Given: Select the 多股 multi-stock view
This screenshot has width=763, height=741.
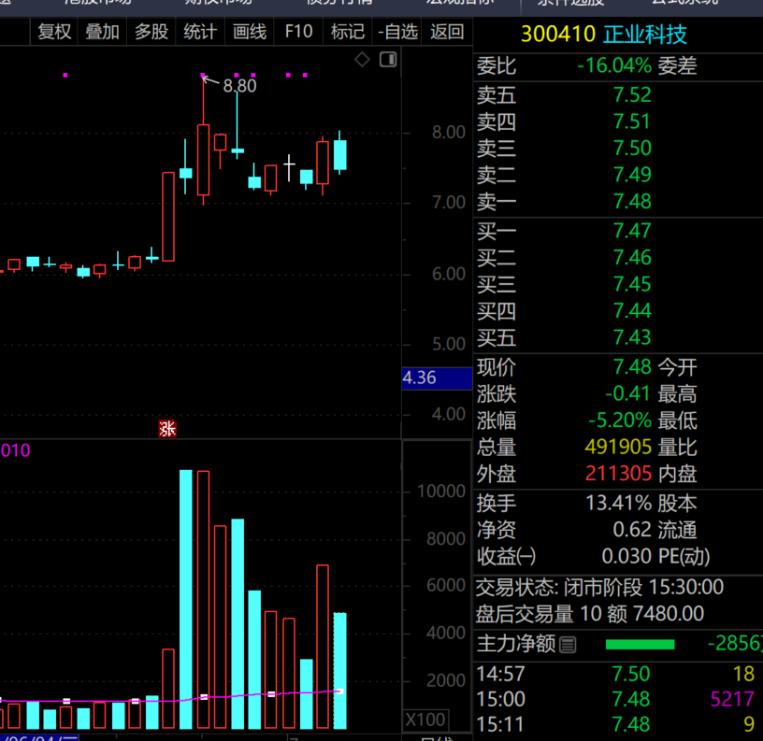Looking at the screenshot, I should tap(151, 32).
